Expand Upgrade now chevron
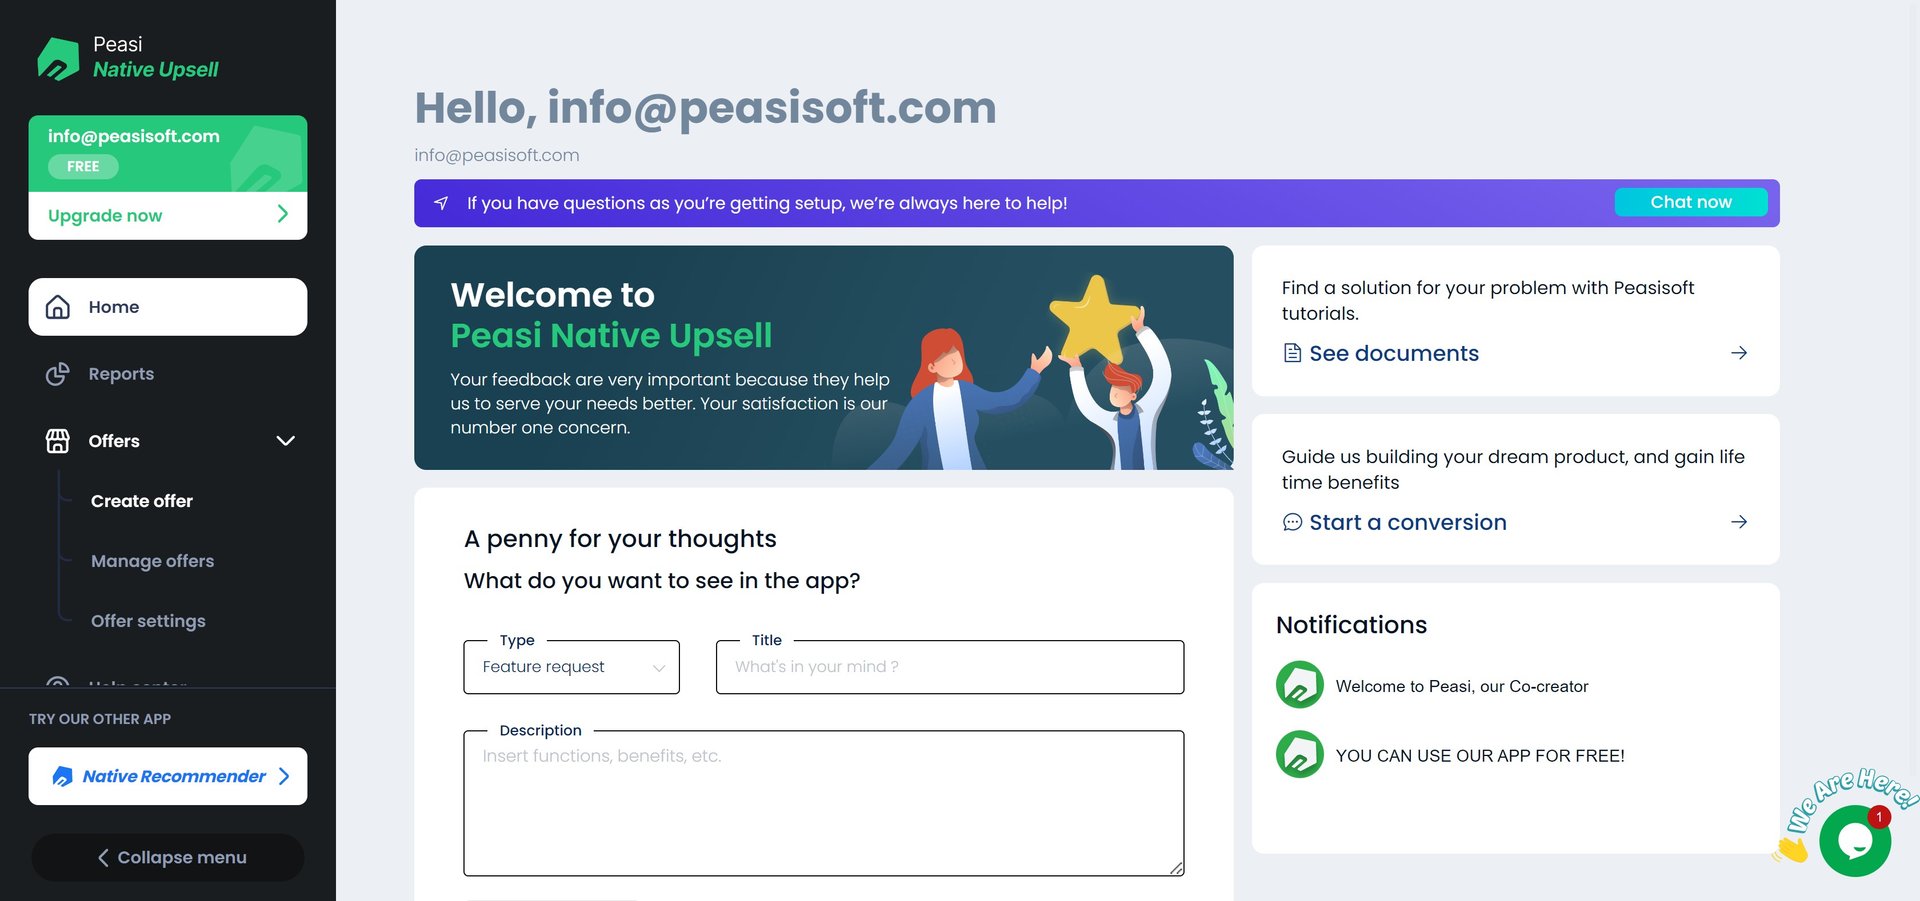1920x901 pixels. pyautogui.click(x=283, y=214)
